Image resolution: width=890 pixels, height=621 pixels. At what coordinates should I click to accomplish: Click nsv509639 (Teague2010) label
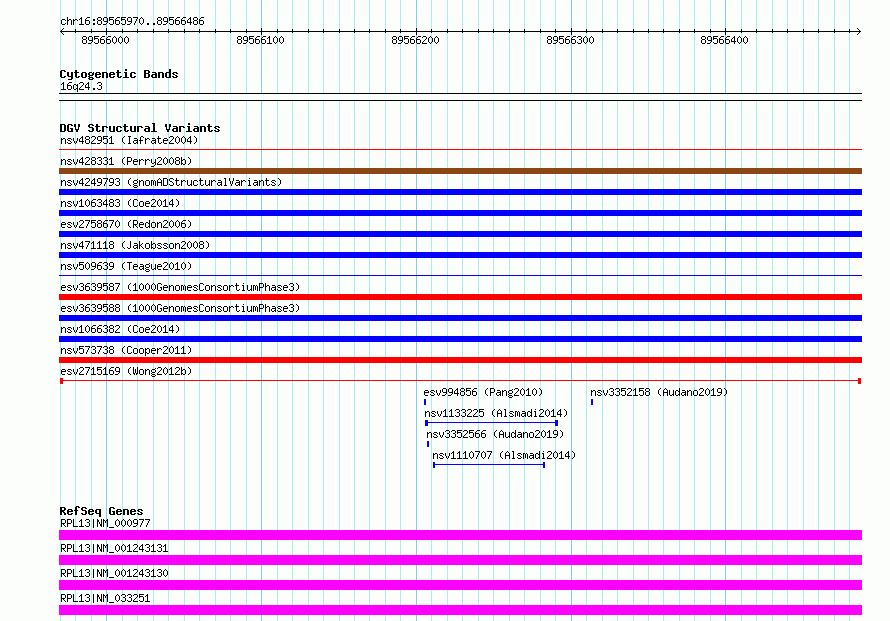coord(126,266)
